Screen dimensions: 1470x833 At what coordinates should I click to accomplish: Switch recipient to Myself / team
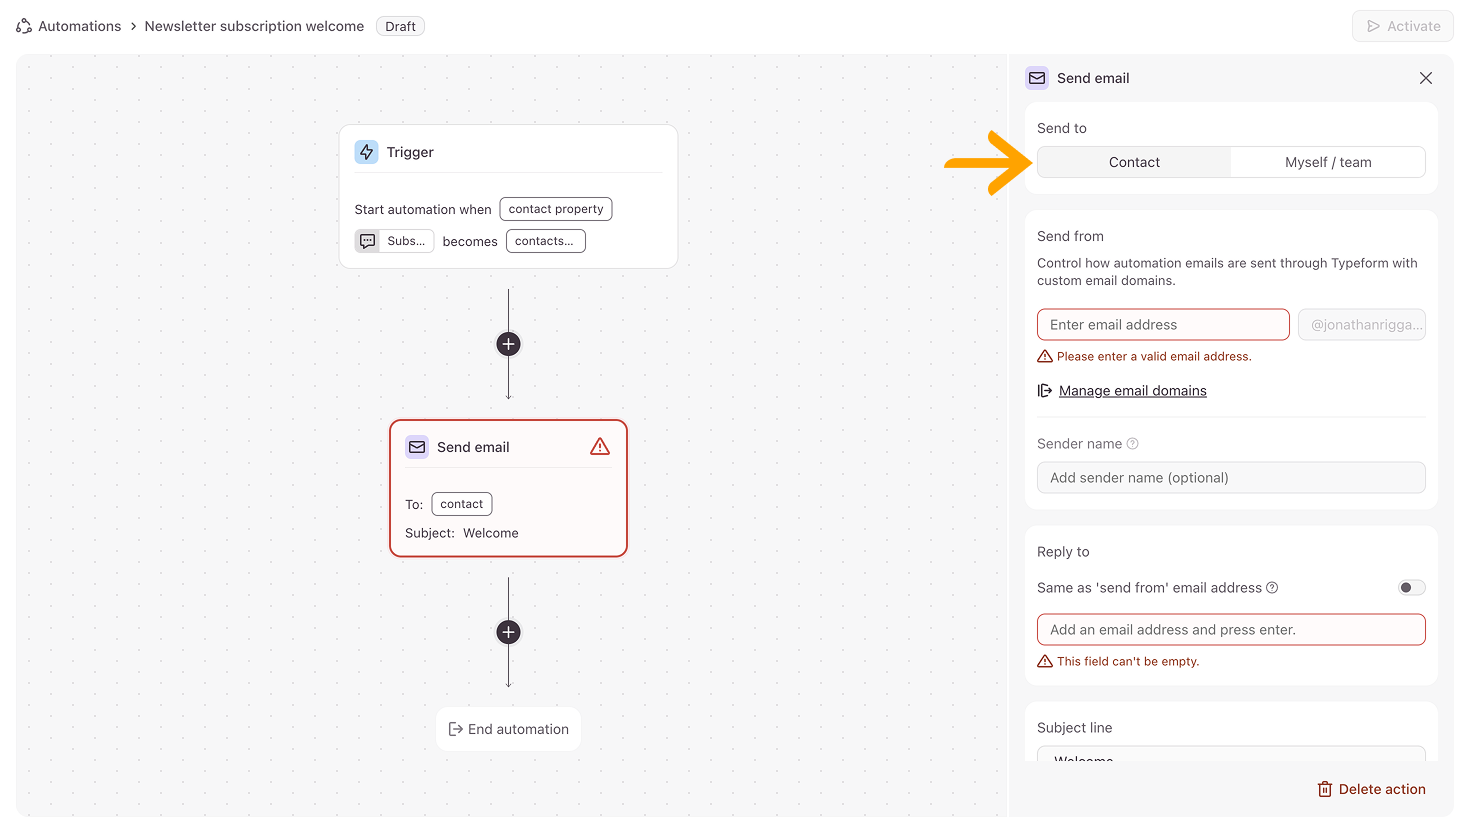click(x=1328, y=162)
